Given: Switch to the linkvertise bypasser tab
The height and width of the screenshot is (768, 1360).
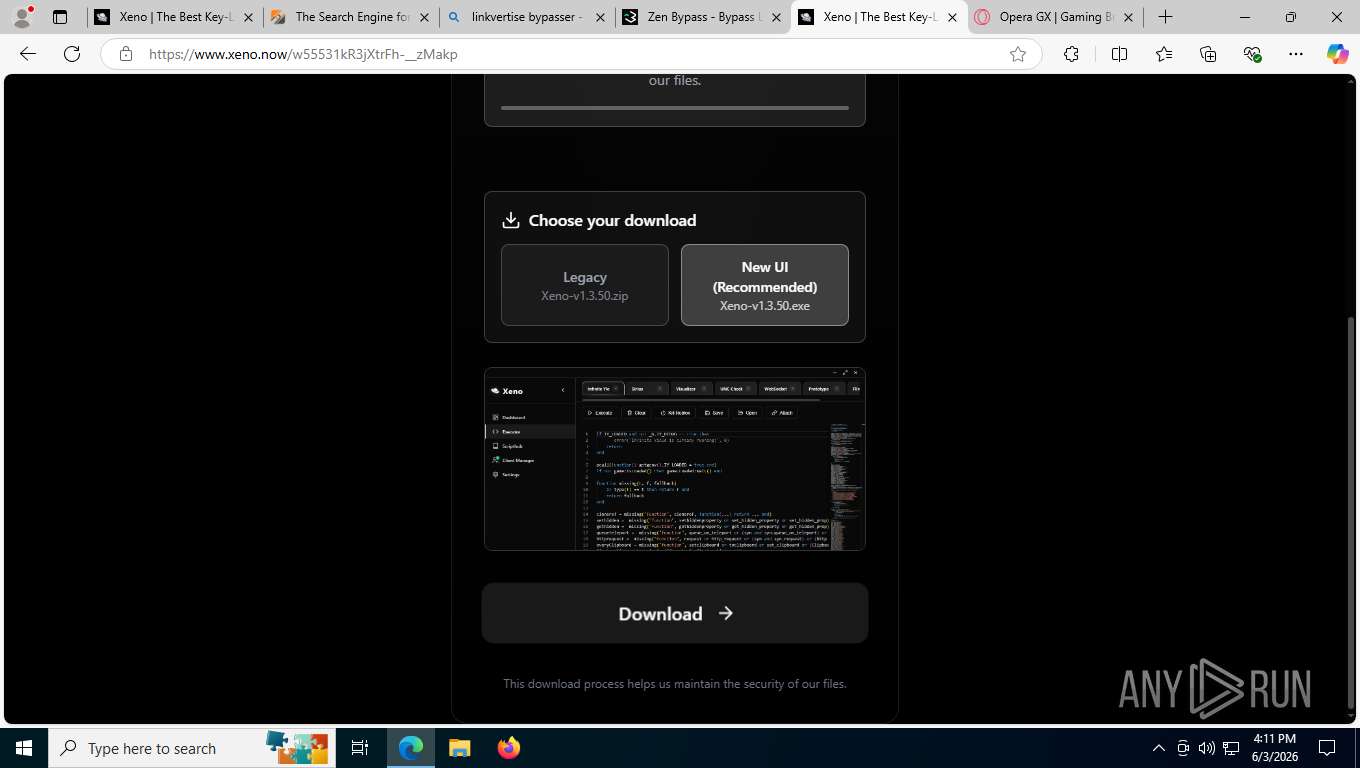Looking at the screenshot, I should click(x=527, y=17).
